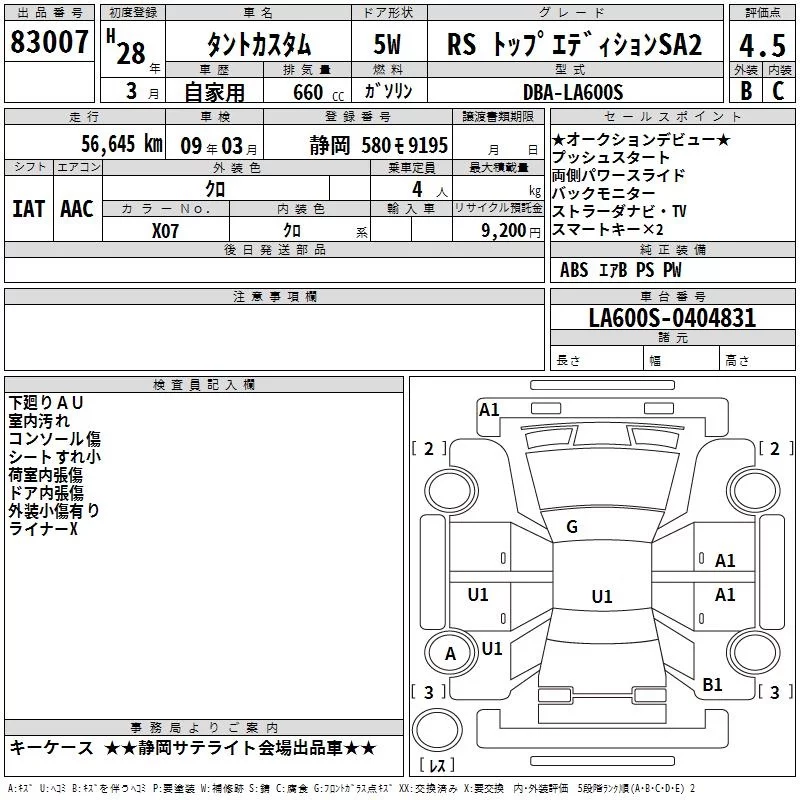Screen dimensions: 800x800
Task: Select mileage value 56,645 km
Action: [x=122, y=144]
